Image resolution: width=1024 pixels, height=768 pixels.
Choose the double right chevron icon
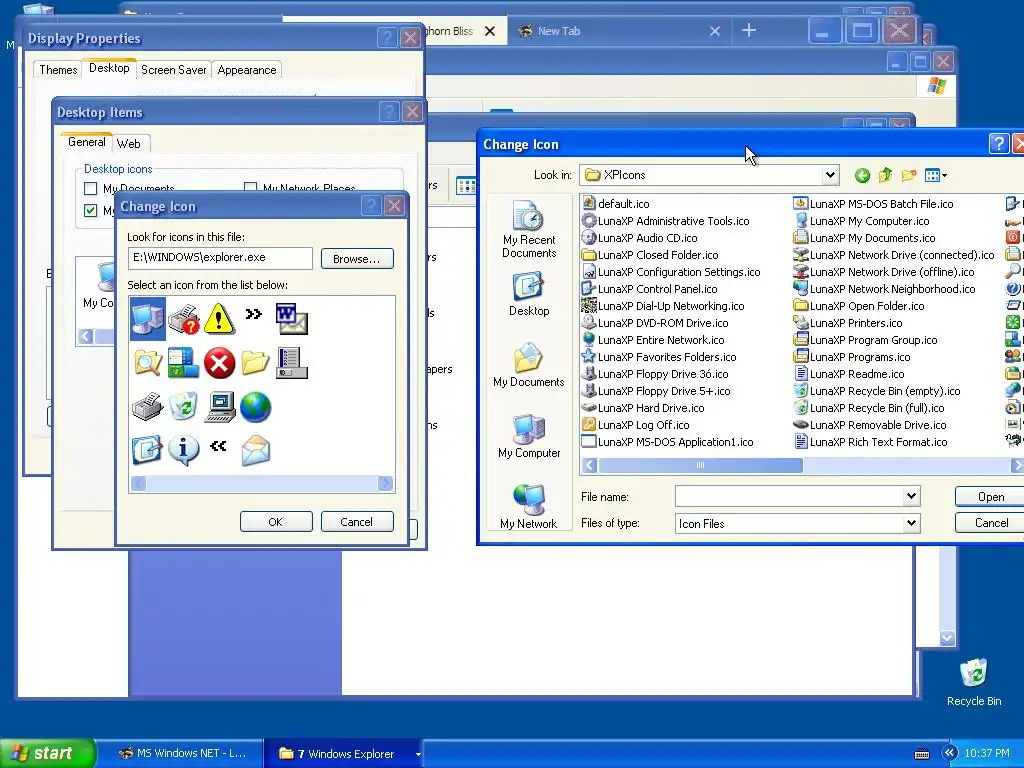(x=253, y=314)
